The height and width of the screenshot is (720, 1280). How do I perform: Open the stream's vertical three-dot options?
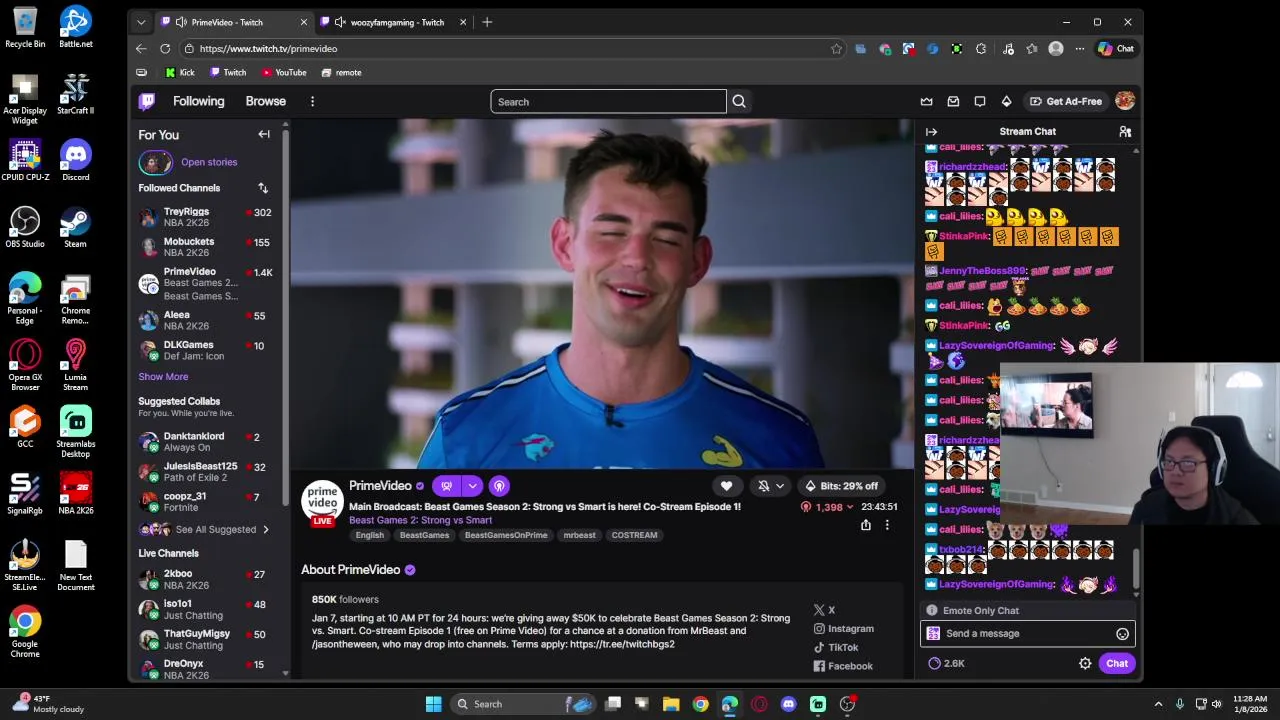point(886,525)
